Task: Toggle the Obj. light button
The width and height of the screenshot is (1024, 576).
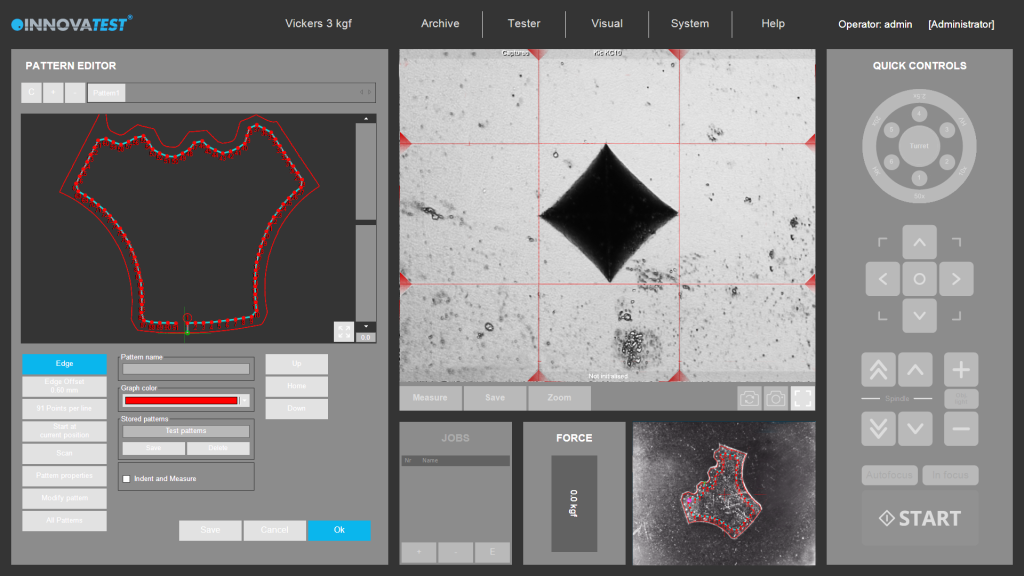Action: 961,398
